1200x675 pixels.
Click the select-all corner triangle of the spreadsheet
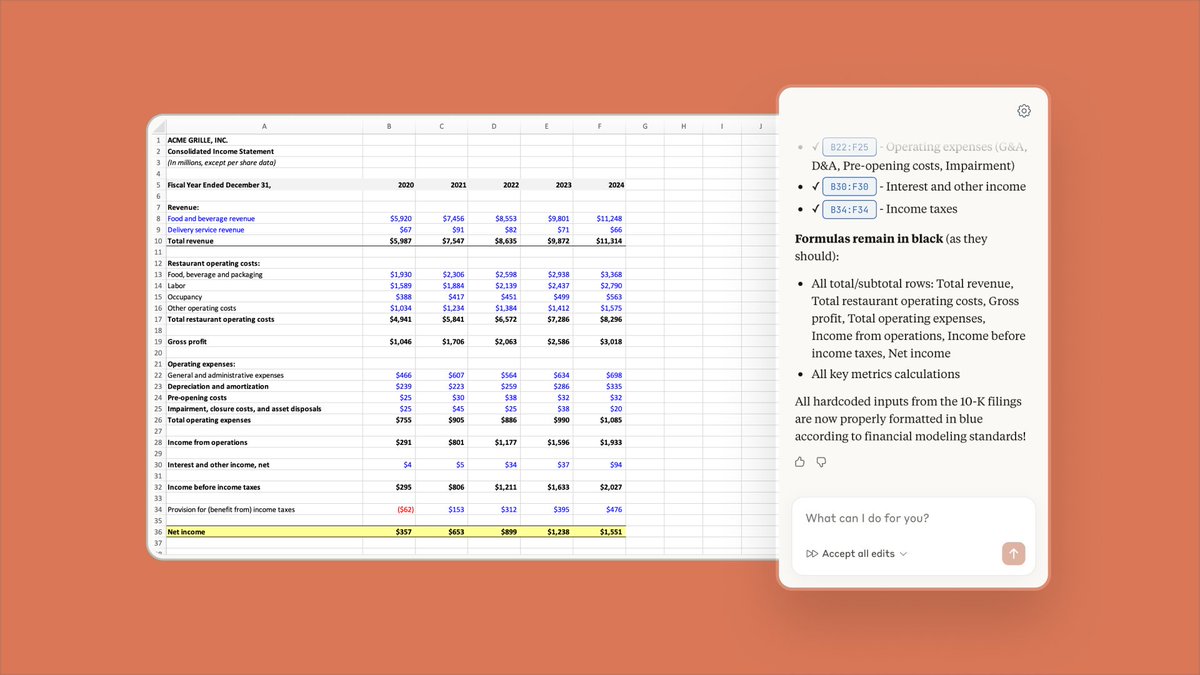tap(158, 126)
